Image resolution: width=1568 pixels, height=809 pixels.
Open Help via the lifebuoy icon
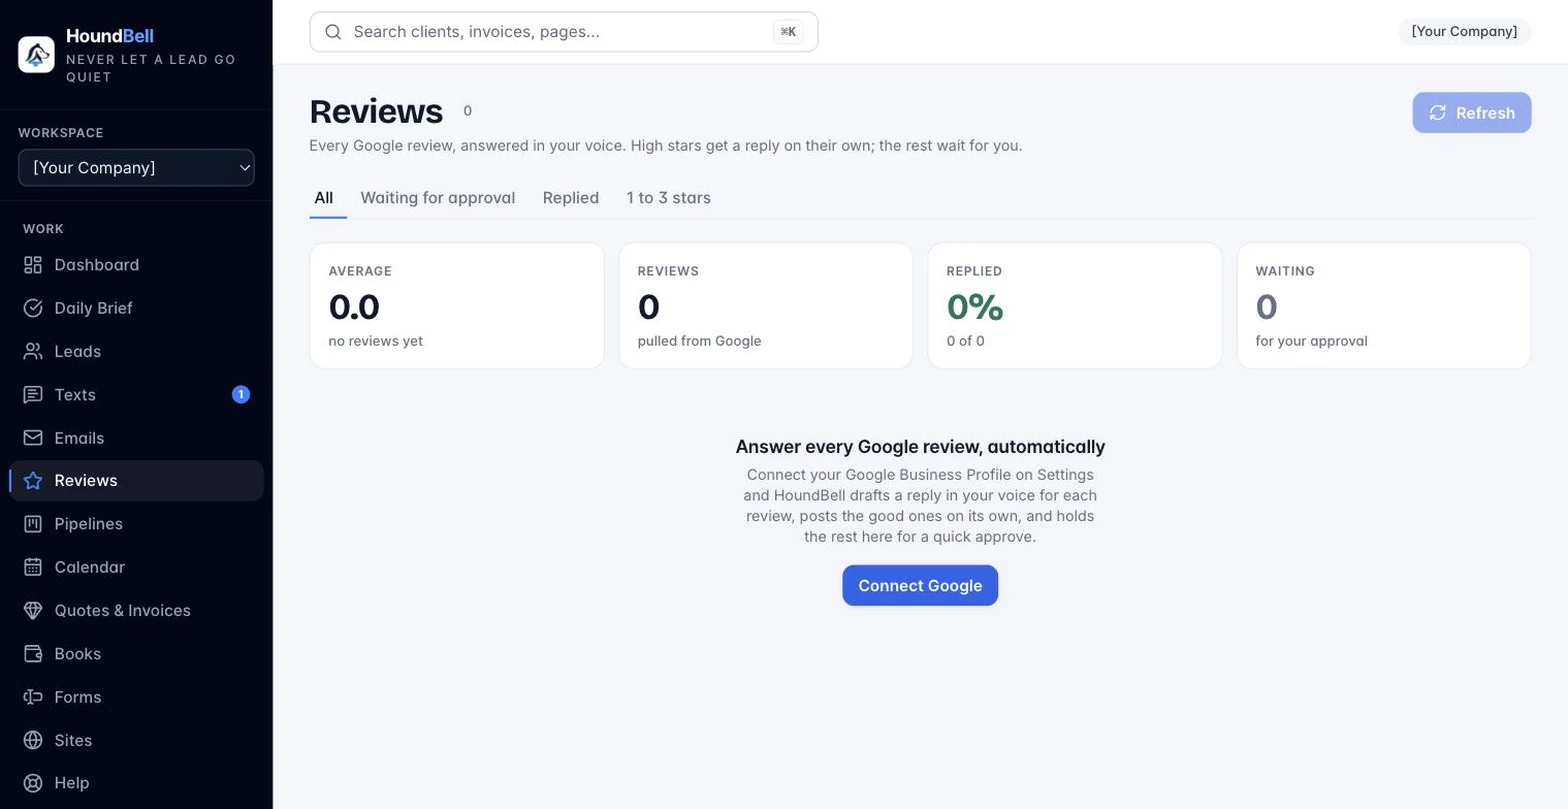33,783
